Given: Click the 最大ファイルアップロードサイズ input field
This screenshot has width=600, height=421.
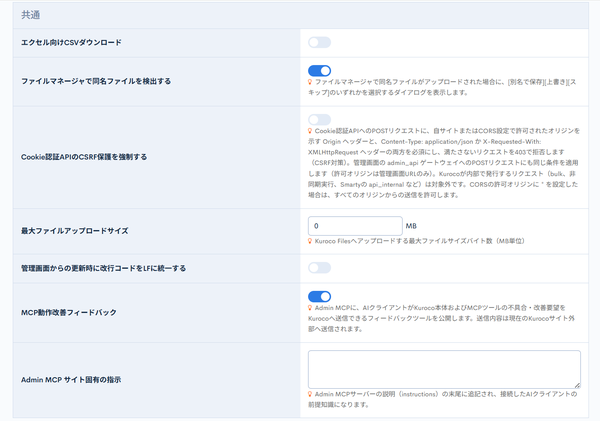Looking at the screenshot, I should [x=355, y=226].
